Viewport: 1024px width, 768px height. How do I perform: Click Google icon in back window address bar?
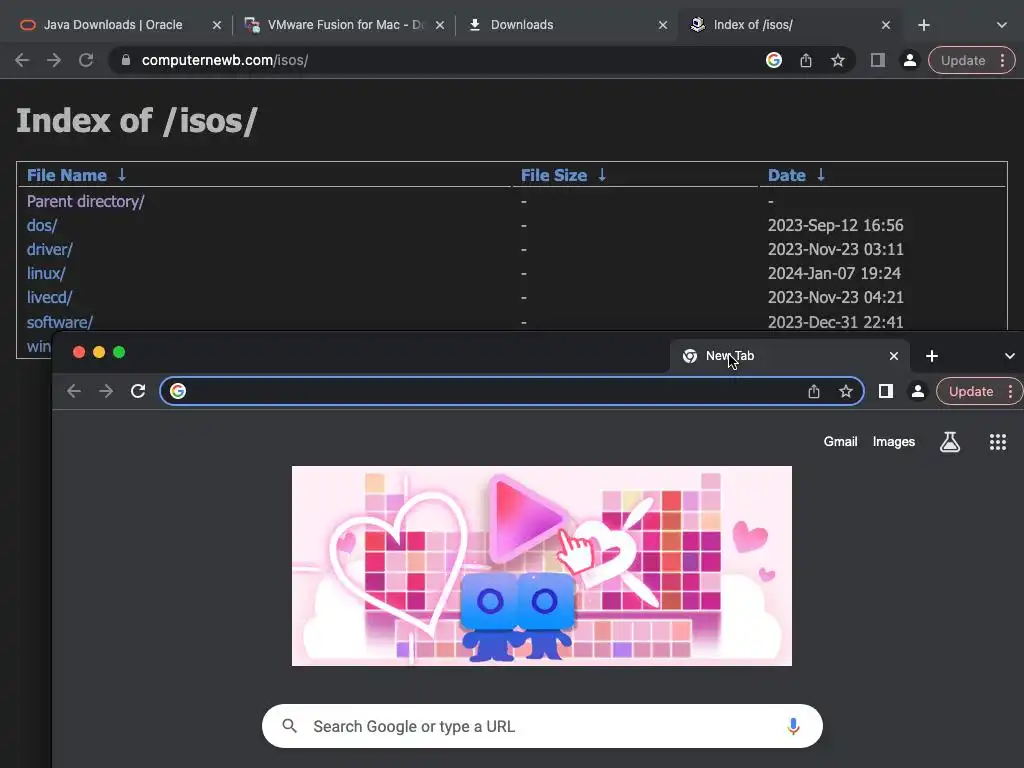[774, 60]
